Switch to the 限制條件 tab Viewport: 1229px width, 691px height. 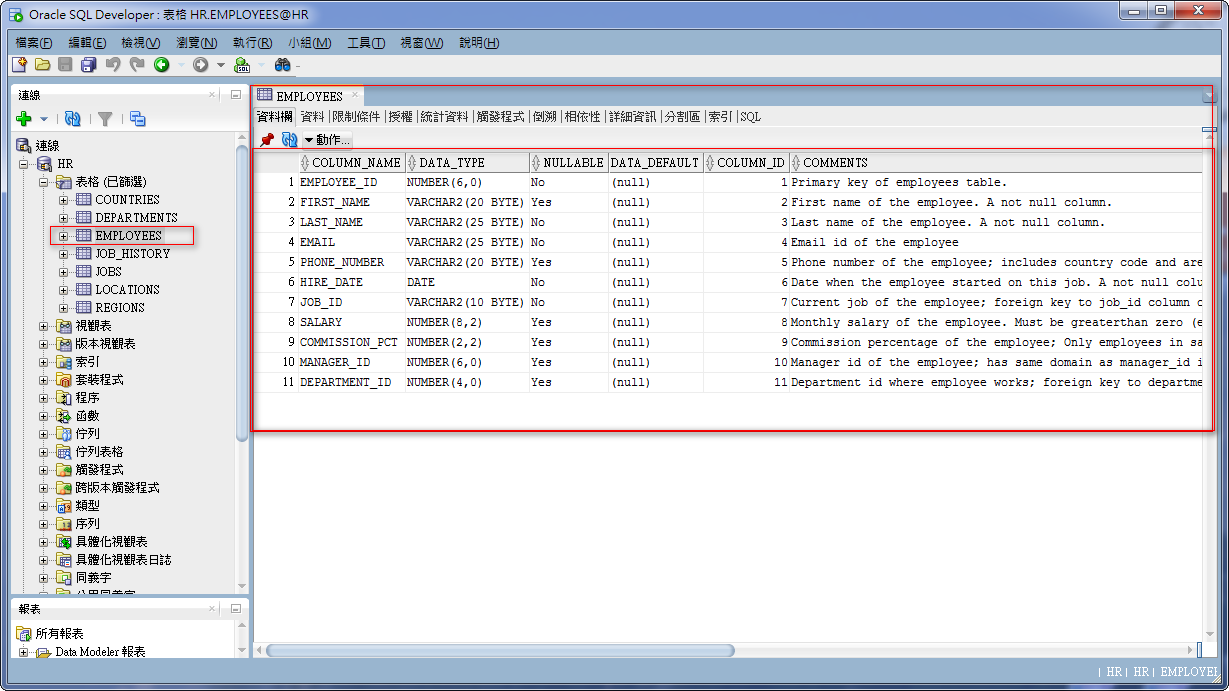[x=356, y=117]
